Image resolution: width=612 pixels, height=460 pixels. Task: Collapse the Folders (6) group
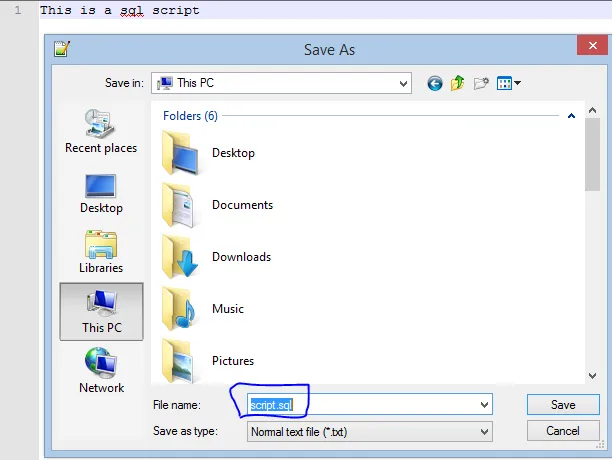point(571,116)
